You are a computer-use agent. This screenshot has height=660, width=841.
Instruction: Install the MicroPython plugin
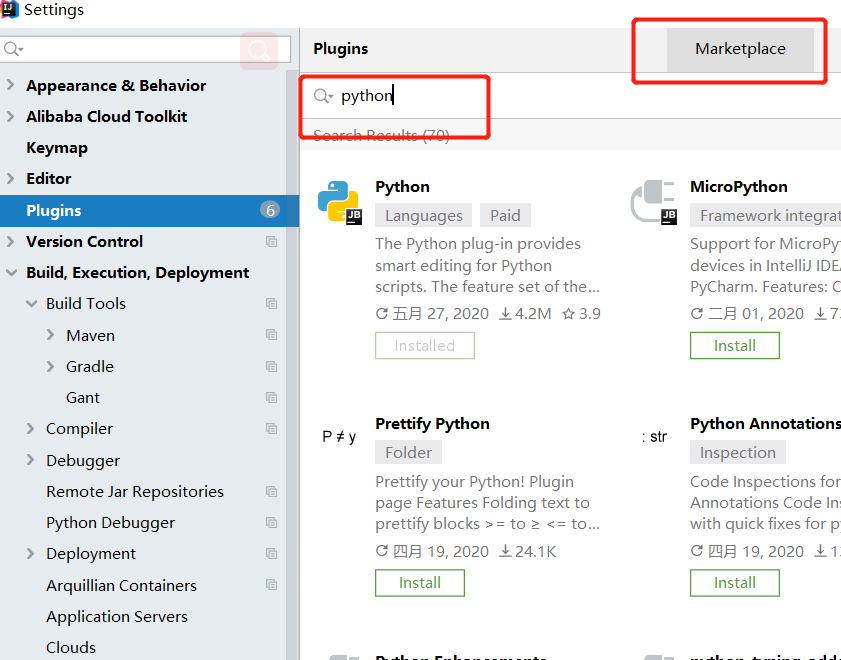pos(734,346)
